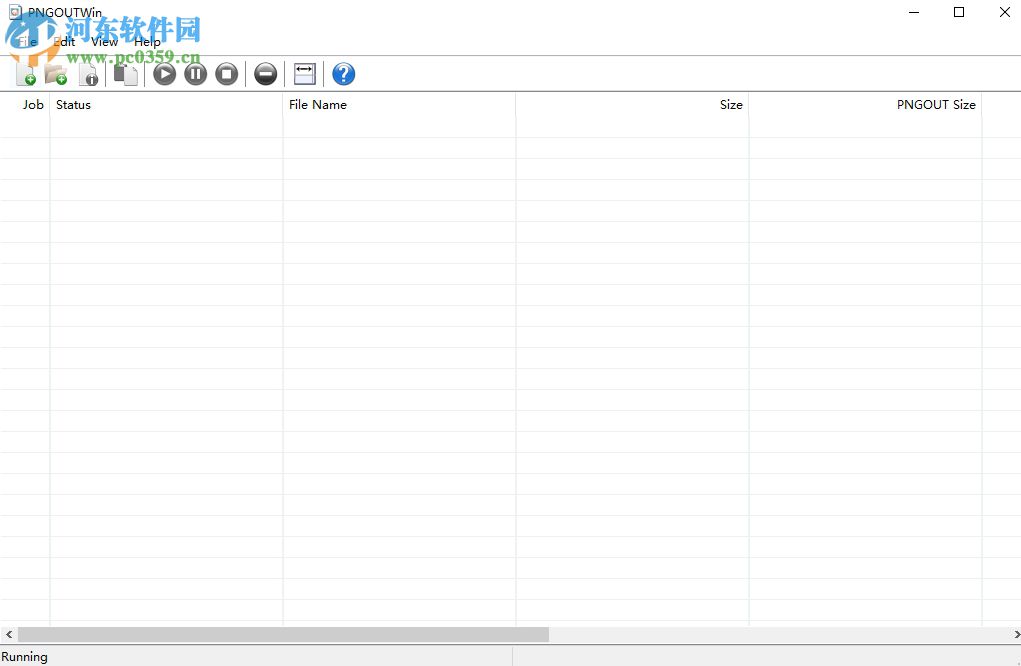The width and height of the screenshot is (1021, 666).
Task: Click the scroll right arrow
Action: coord(1016,634)
